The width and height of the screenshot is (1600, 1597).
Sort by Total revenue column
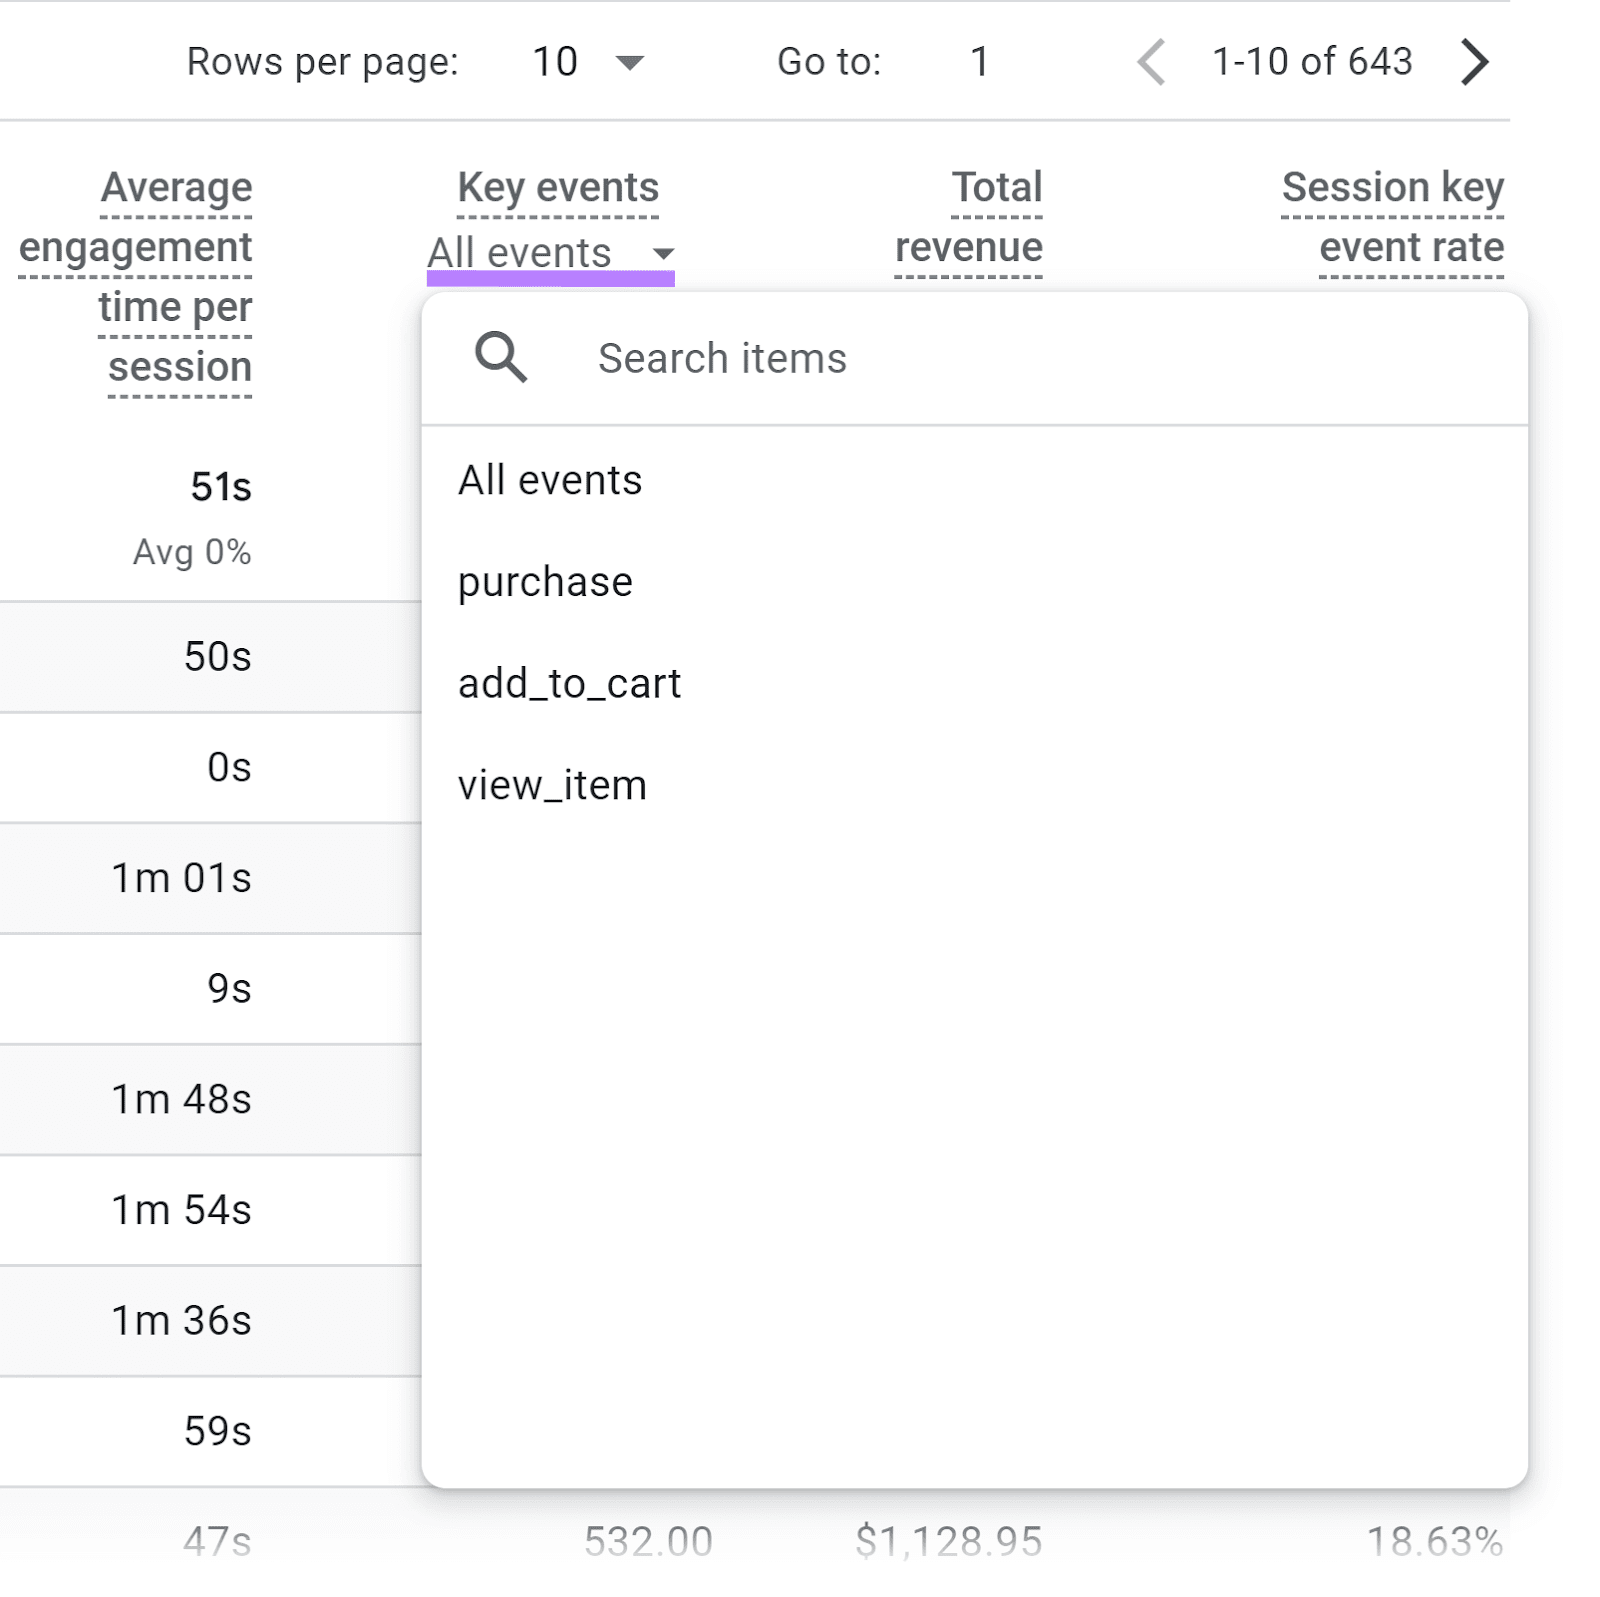[967, 217]
